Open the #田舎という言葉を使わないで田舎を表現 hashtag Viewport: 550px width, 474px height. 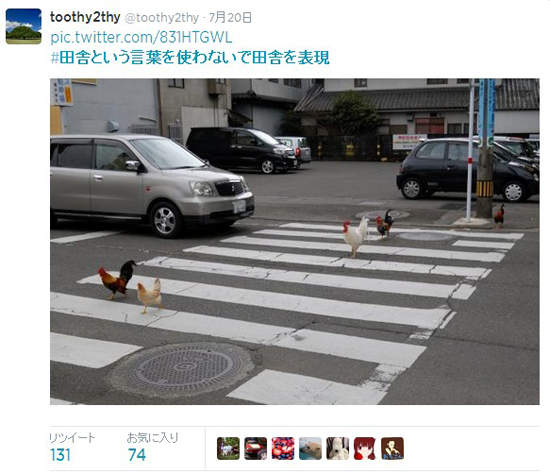pyautogui.click(x=190, y=58)
